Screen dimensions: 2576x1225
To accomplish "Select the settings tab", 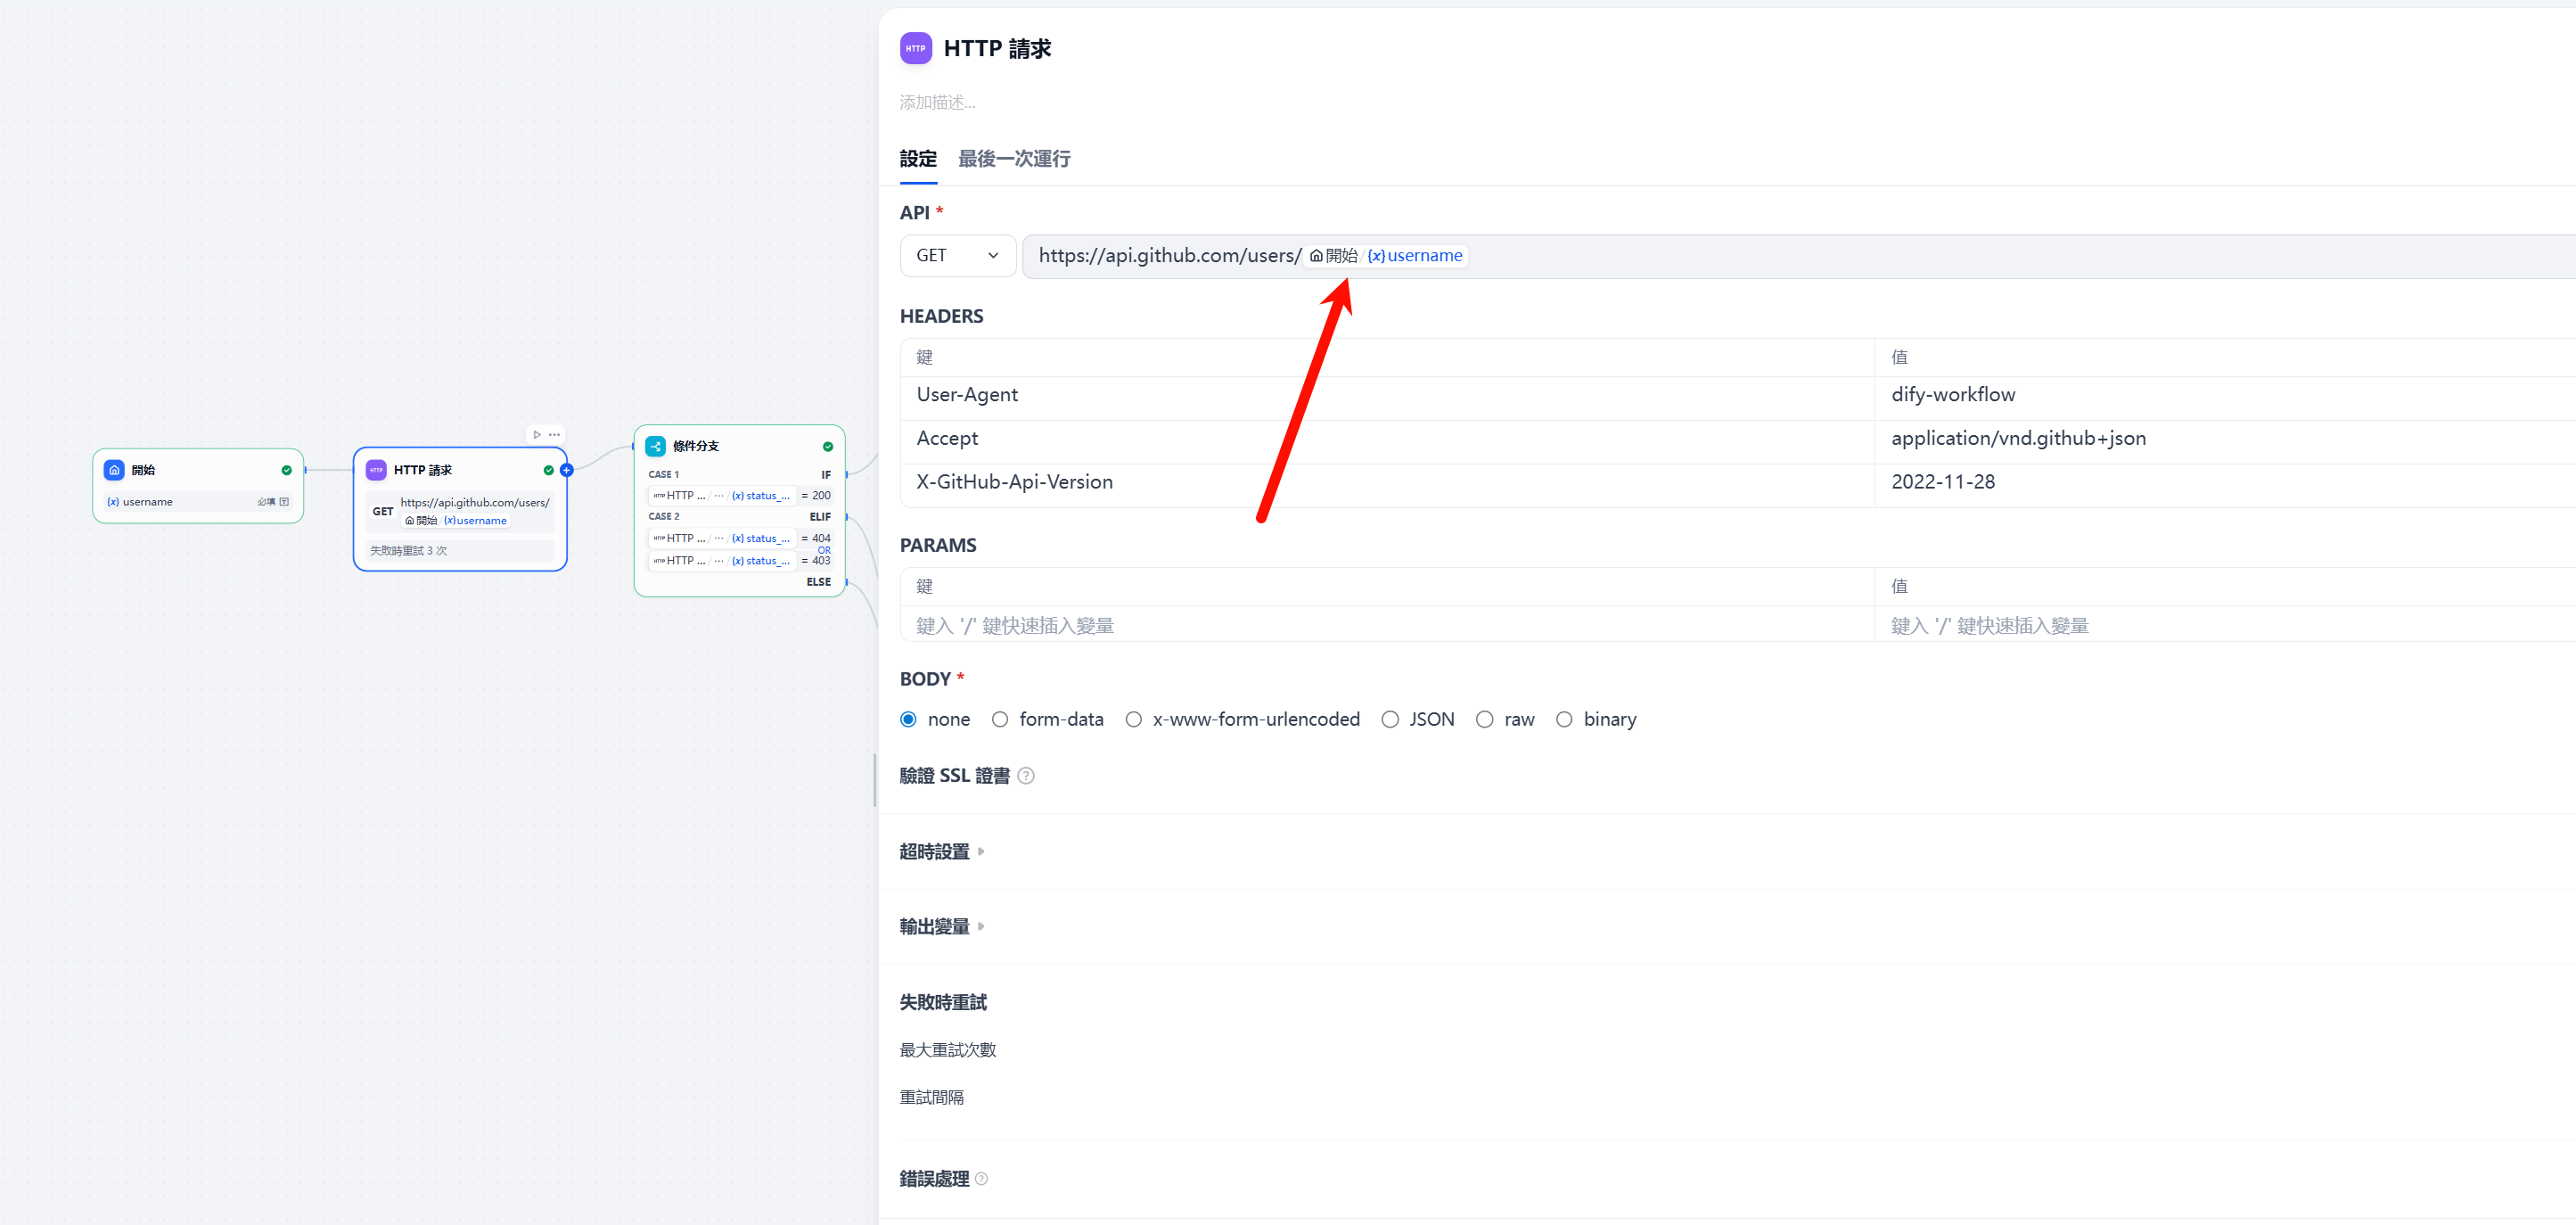I will [x=917, y=159].
